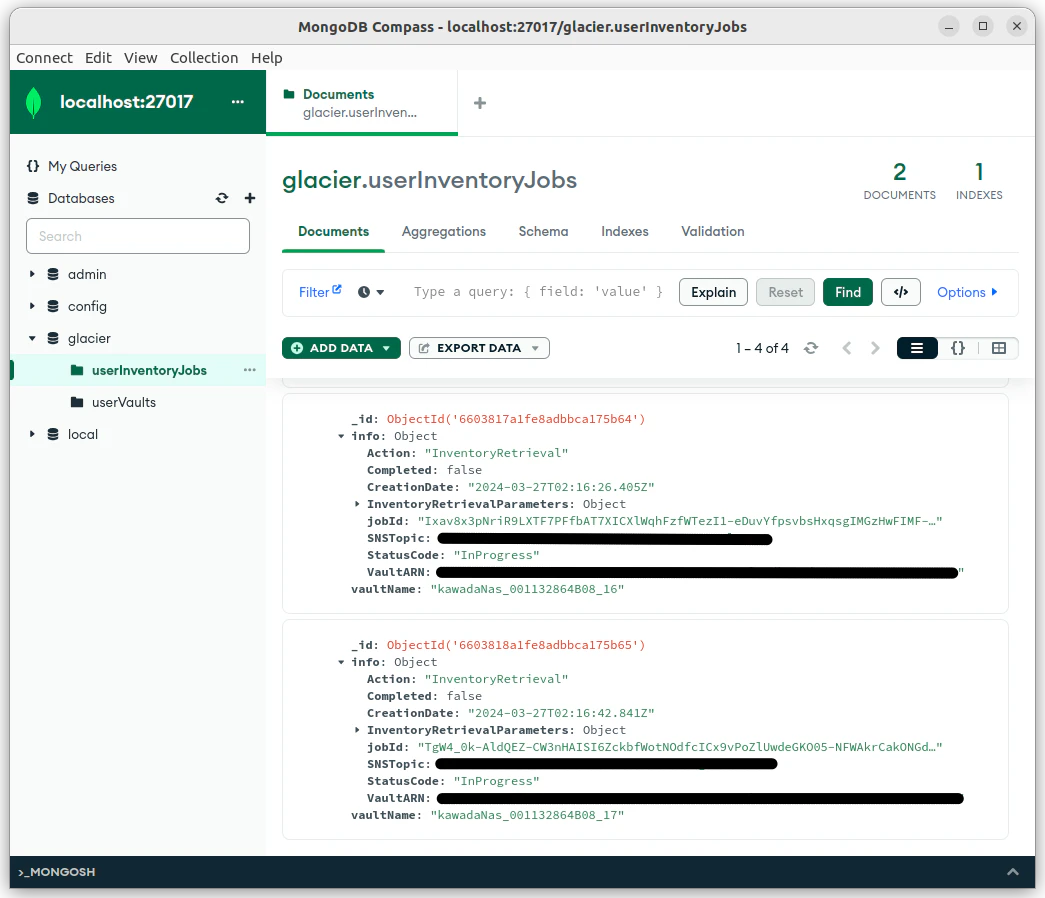
Task: Focus the database Search field
Action: (x=138, y=236)
